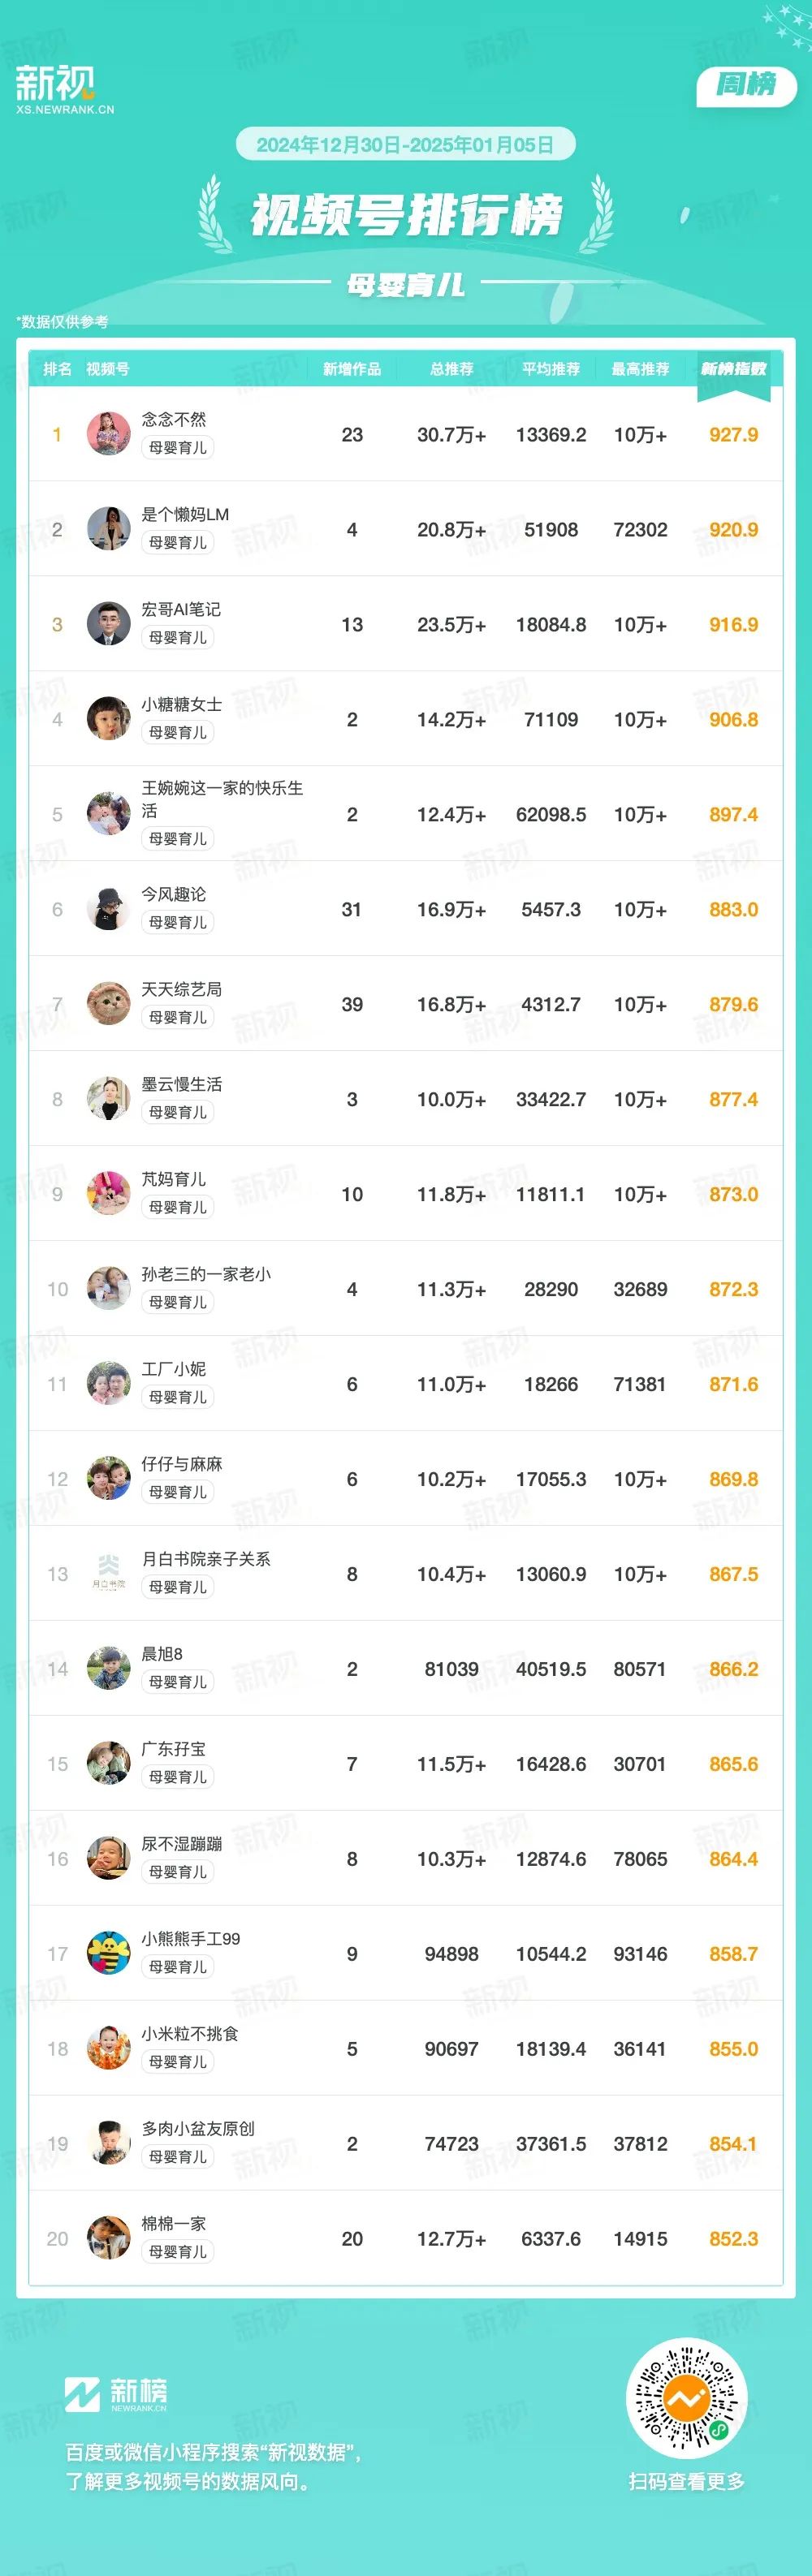Click 新榜指数 column header

click(734, 369)
